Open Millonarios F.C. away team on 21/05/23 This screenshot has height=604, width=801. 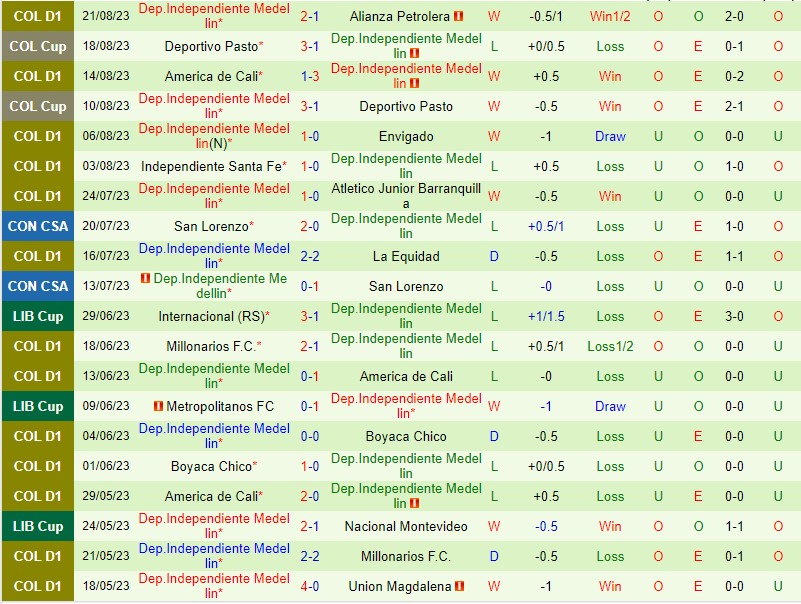(x=406, y=556)
